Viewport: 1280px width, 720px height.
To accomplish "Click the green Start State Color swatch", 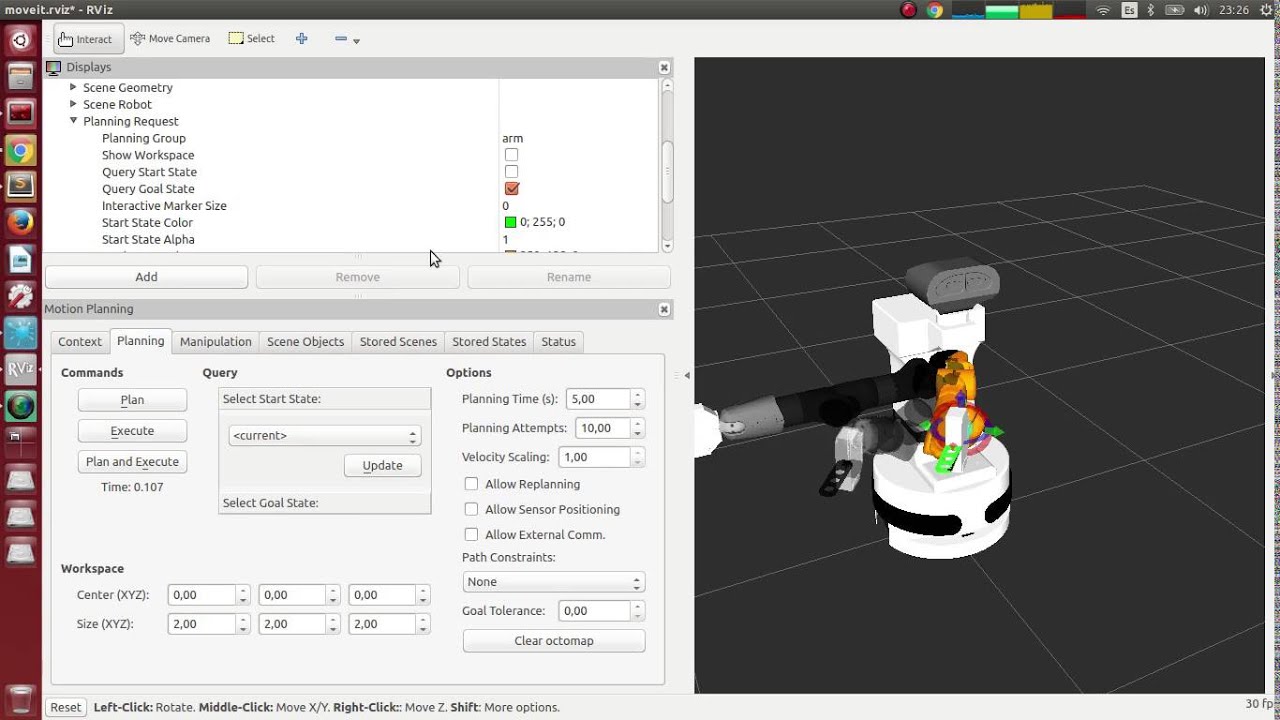I will tap(510, 222).
